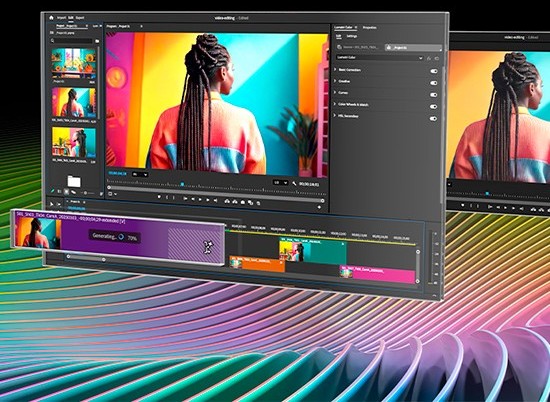Click comparison view icon
This screenshot has width=550, height=402.
coord(250,202)
